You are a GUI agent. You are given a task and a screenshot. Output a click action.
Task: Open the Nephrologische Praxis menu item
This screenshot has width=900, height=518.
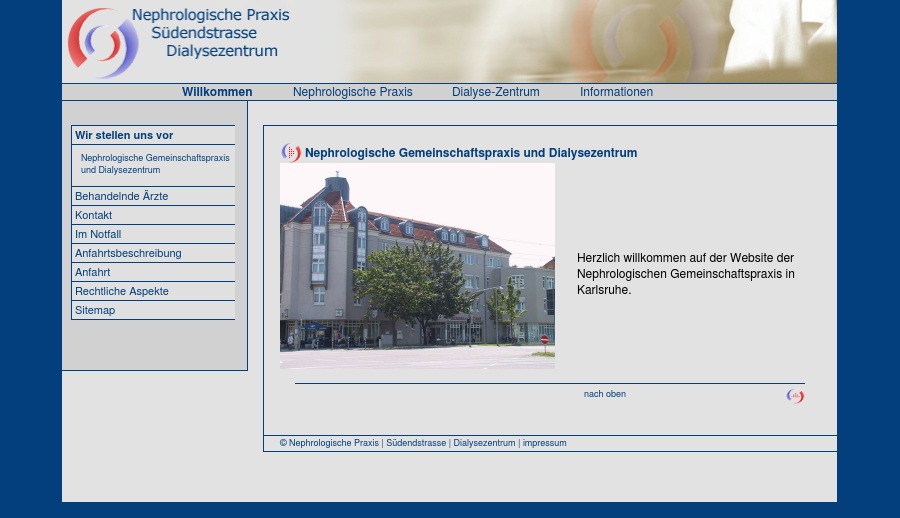point(352,92)
